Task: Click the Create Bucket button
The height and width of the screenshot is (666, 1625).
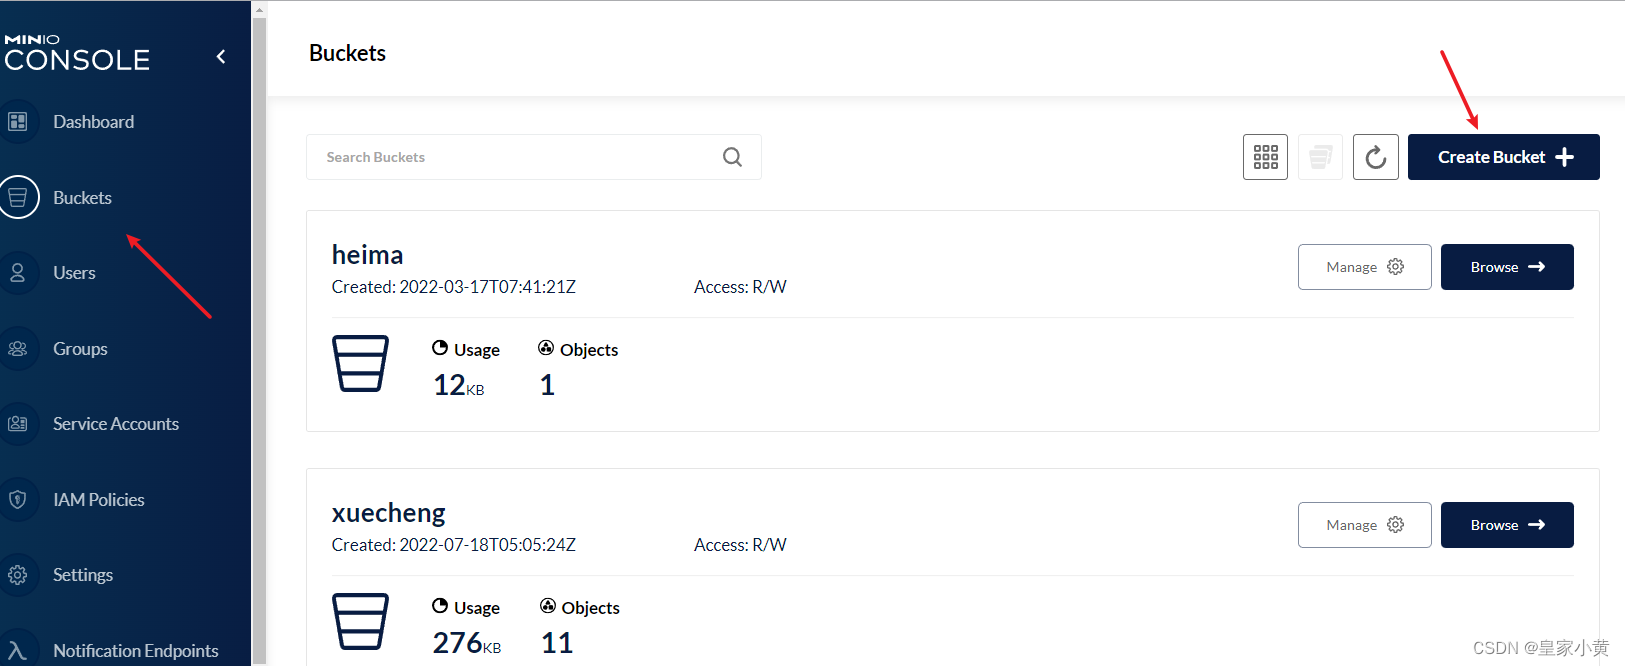Action: coord(1504,157)
